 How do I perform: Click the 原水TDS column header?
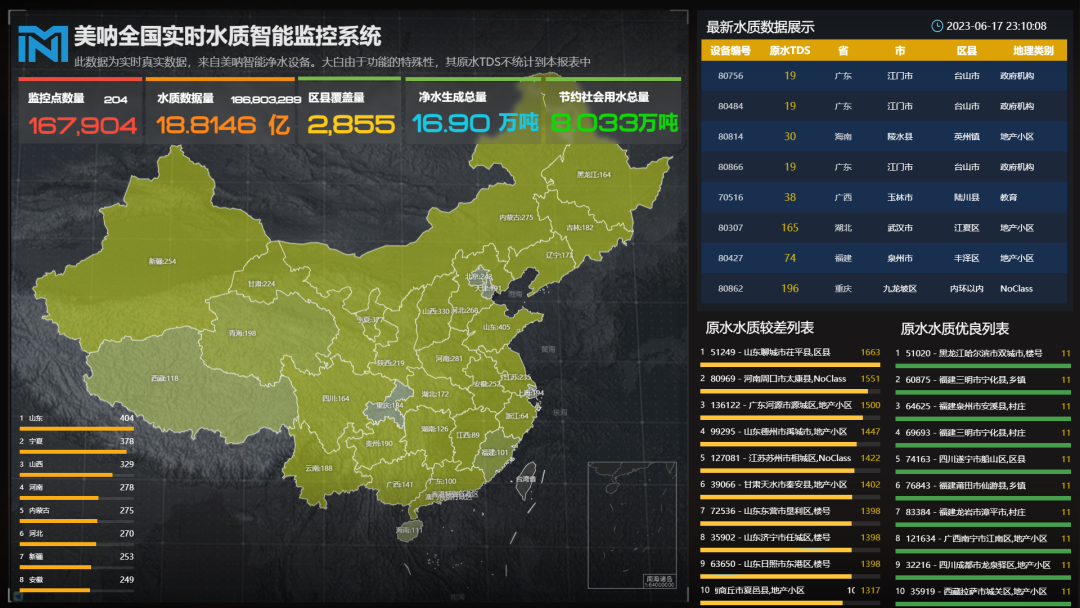pyautogui.click(x=789, y=51)
